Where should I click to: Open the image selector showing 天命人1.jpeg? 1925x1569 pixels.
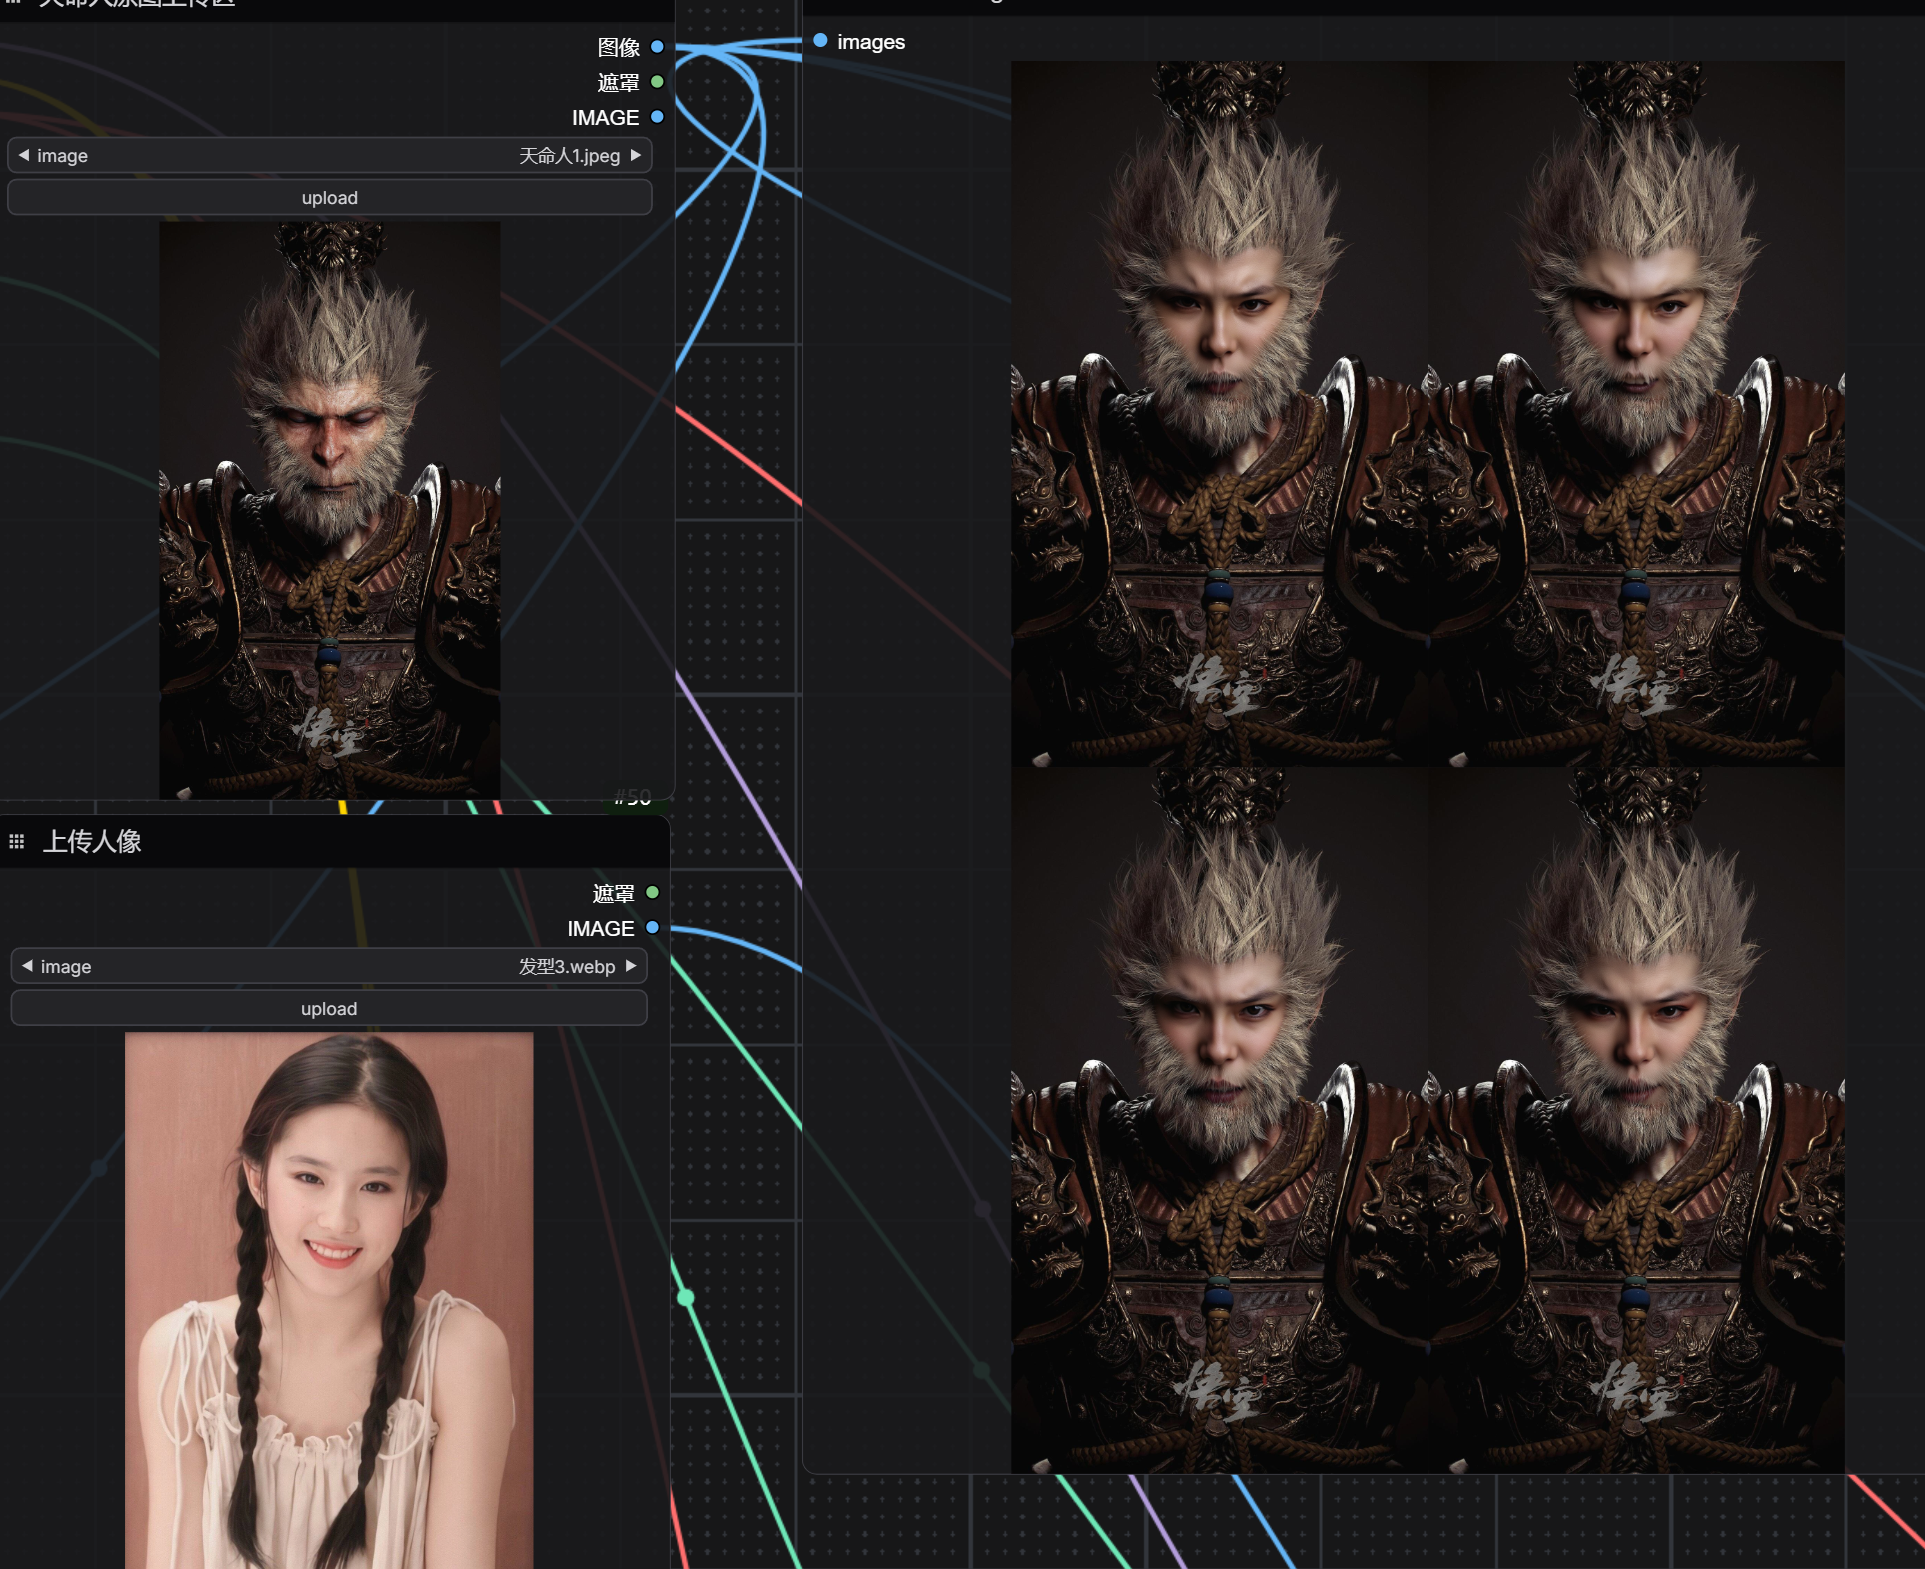click(x=330, y=155)
